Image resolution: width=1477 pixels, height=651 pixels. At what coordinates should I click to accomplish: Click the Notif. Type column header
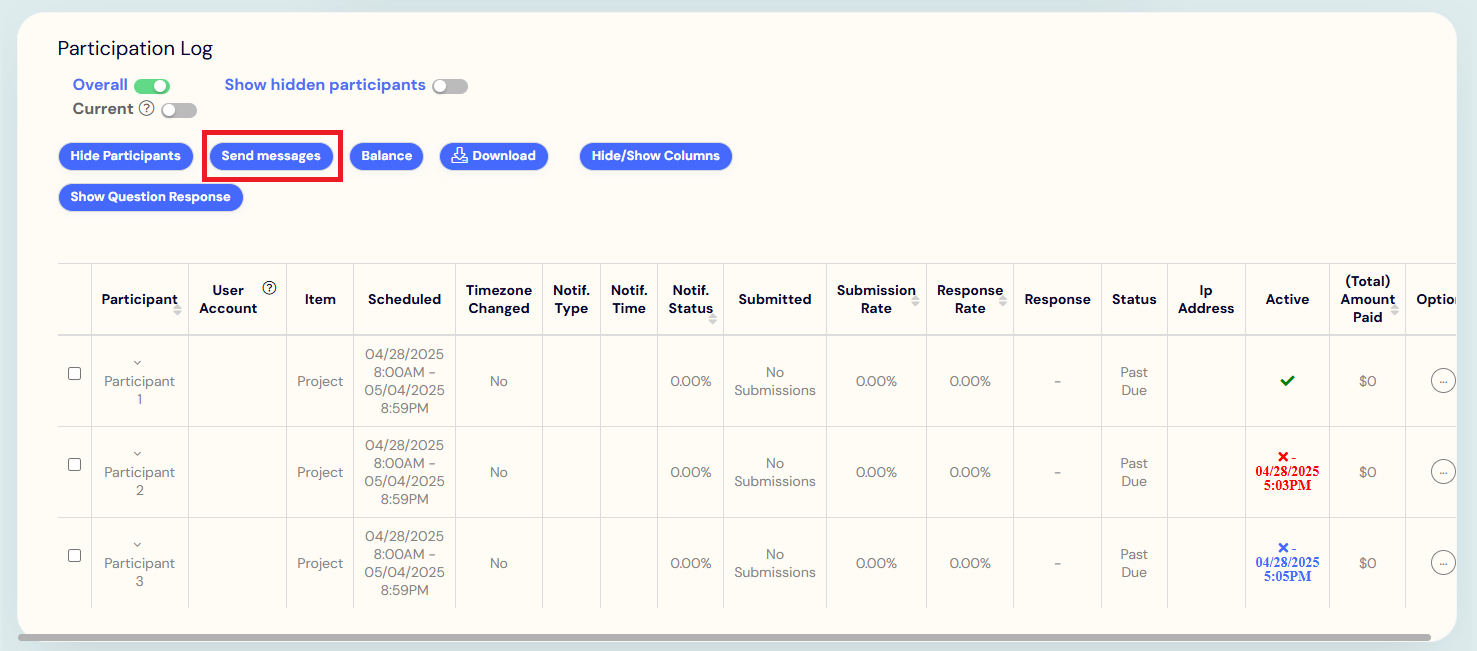tap(571, 299)
